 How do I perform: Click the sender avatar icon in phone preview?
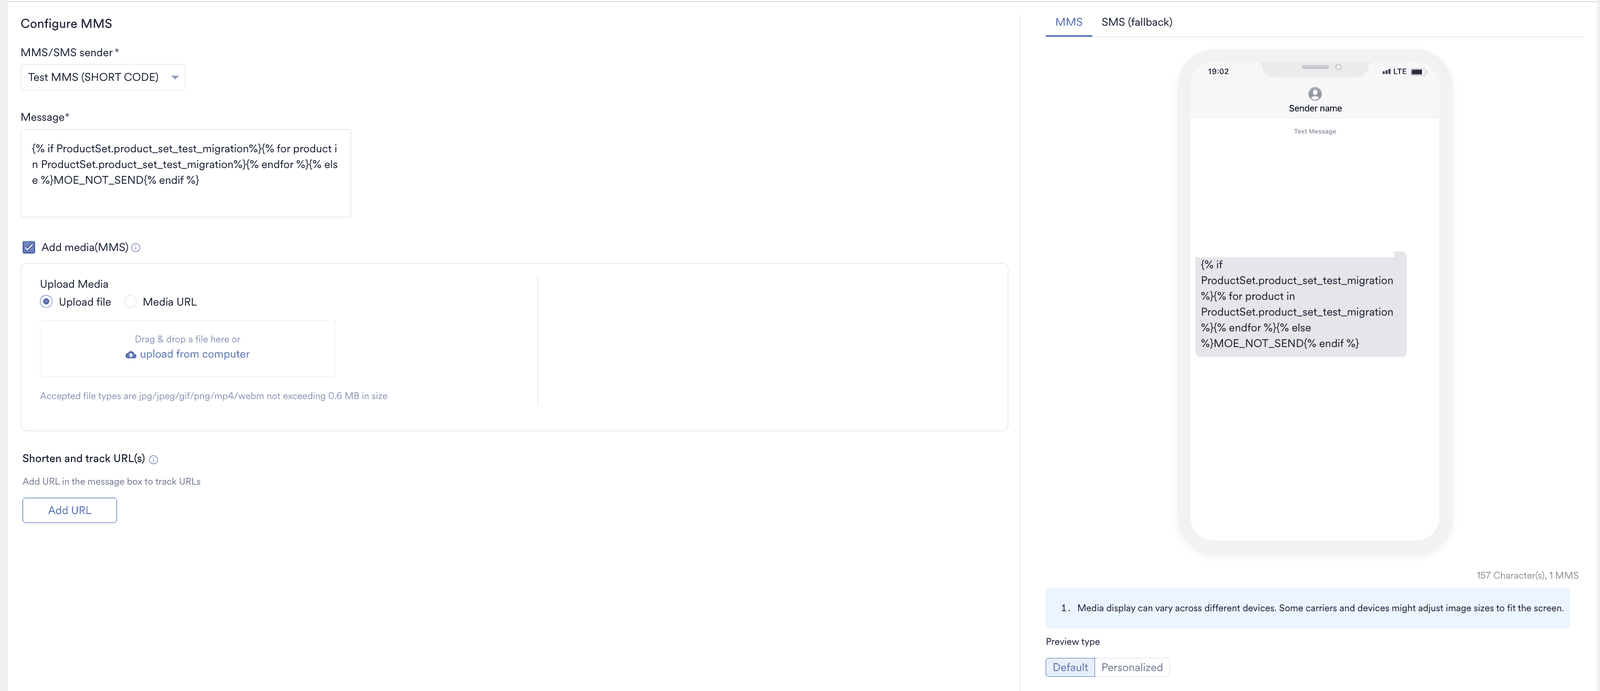pos(1315,93)
